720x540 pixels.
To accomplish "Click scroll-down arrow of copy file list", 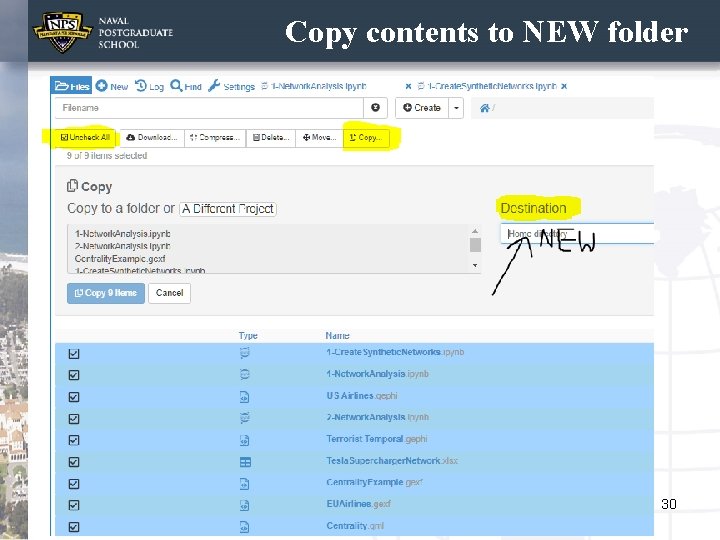I will pos(475,265).
